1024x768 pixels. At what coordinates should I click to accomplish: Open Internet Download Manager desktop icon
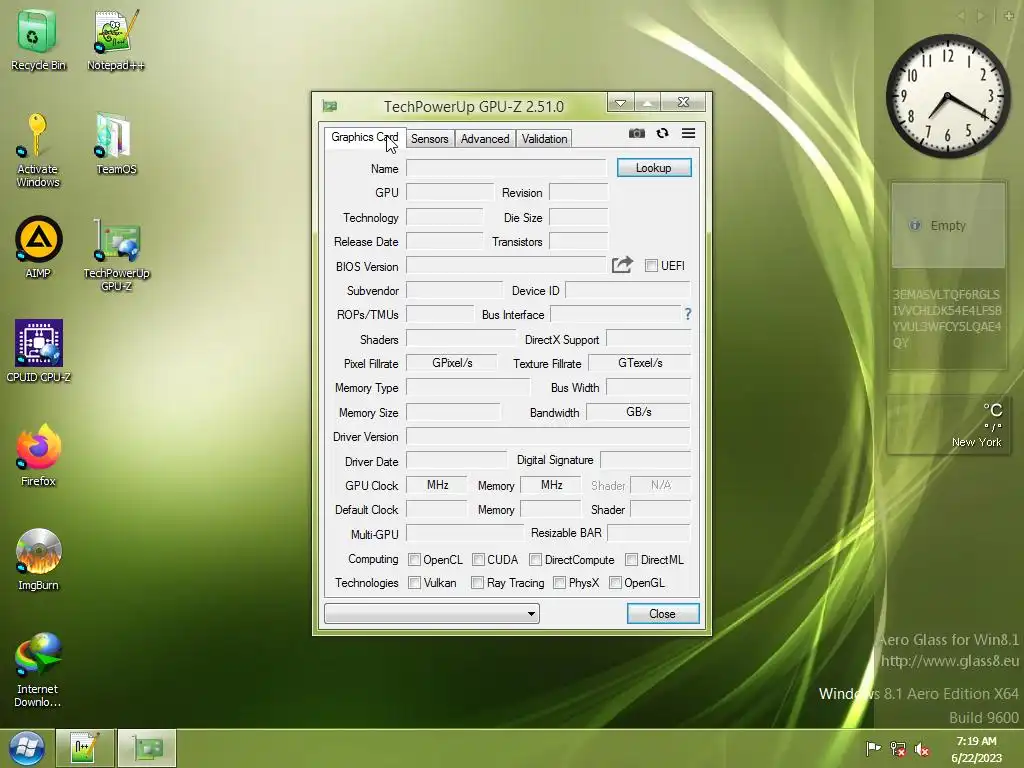point(38,670)
